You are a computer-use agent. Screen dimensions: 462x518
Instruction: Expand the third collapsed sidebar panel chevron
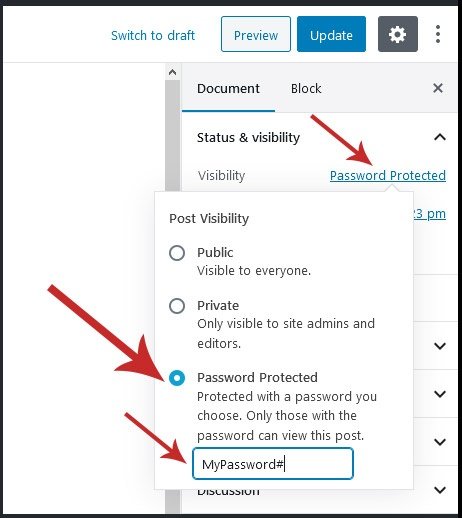coord(440,442)
